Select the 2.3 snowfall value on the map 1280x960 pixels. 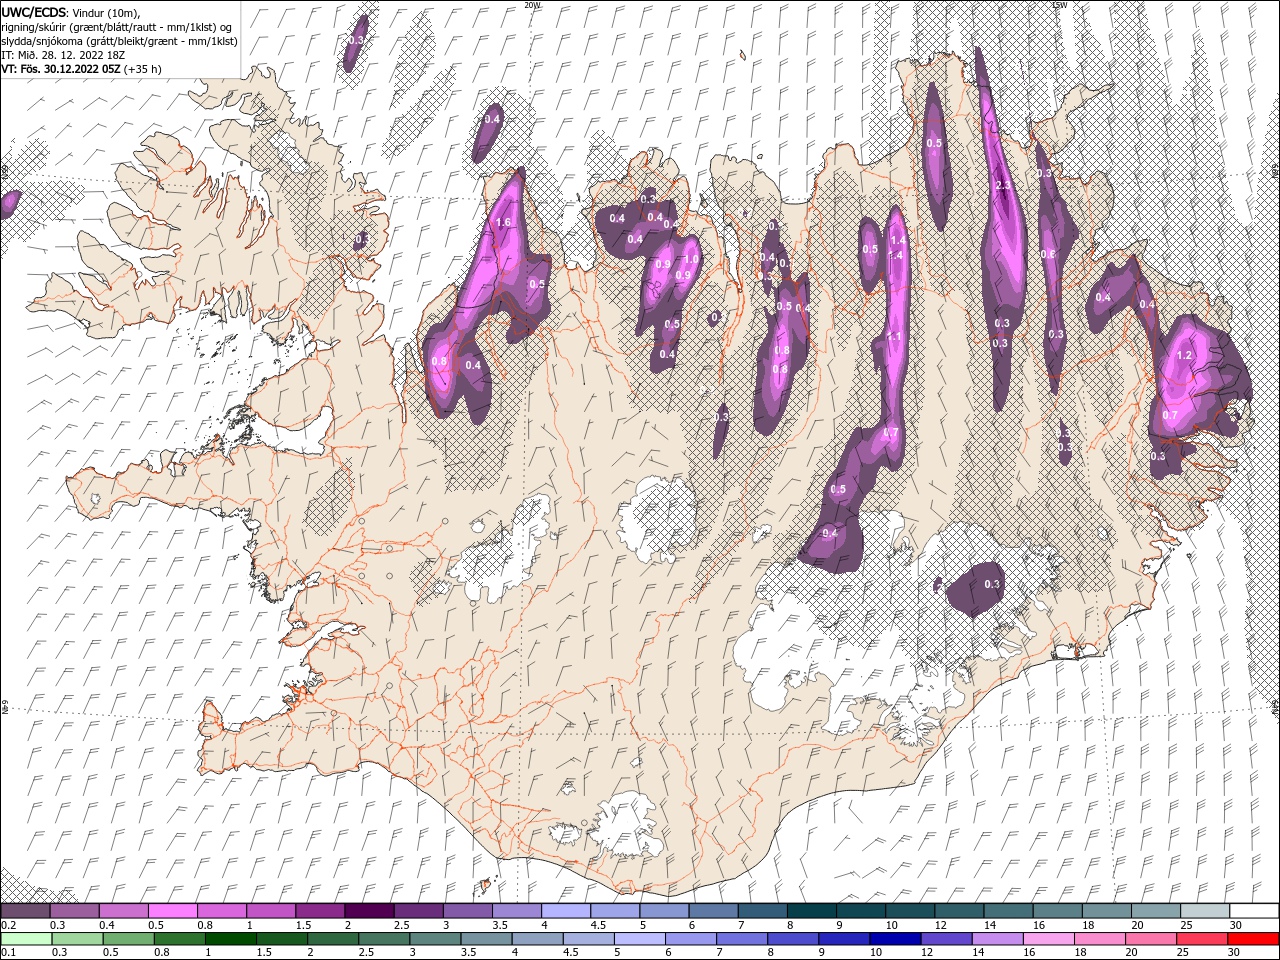(x=1004, y=186)
